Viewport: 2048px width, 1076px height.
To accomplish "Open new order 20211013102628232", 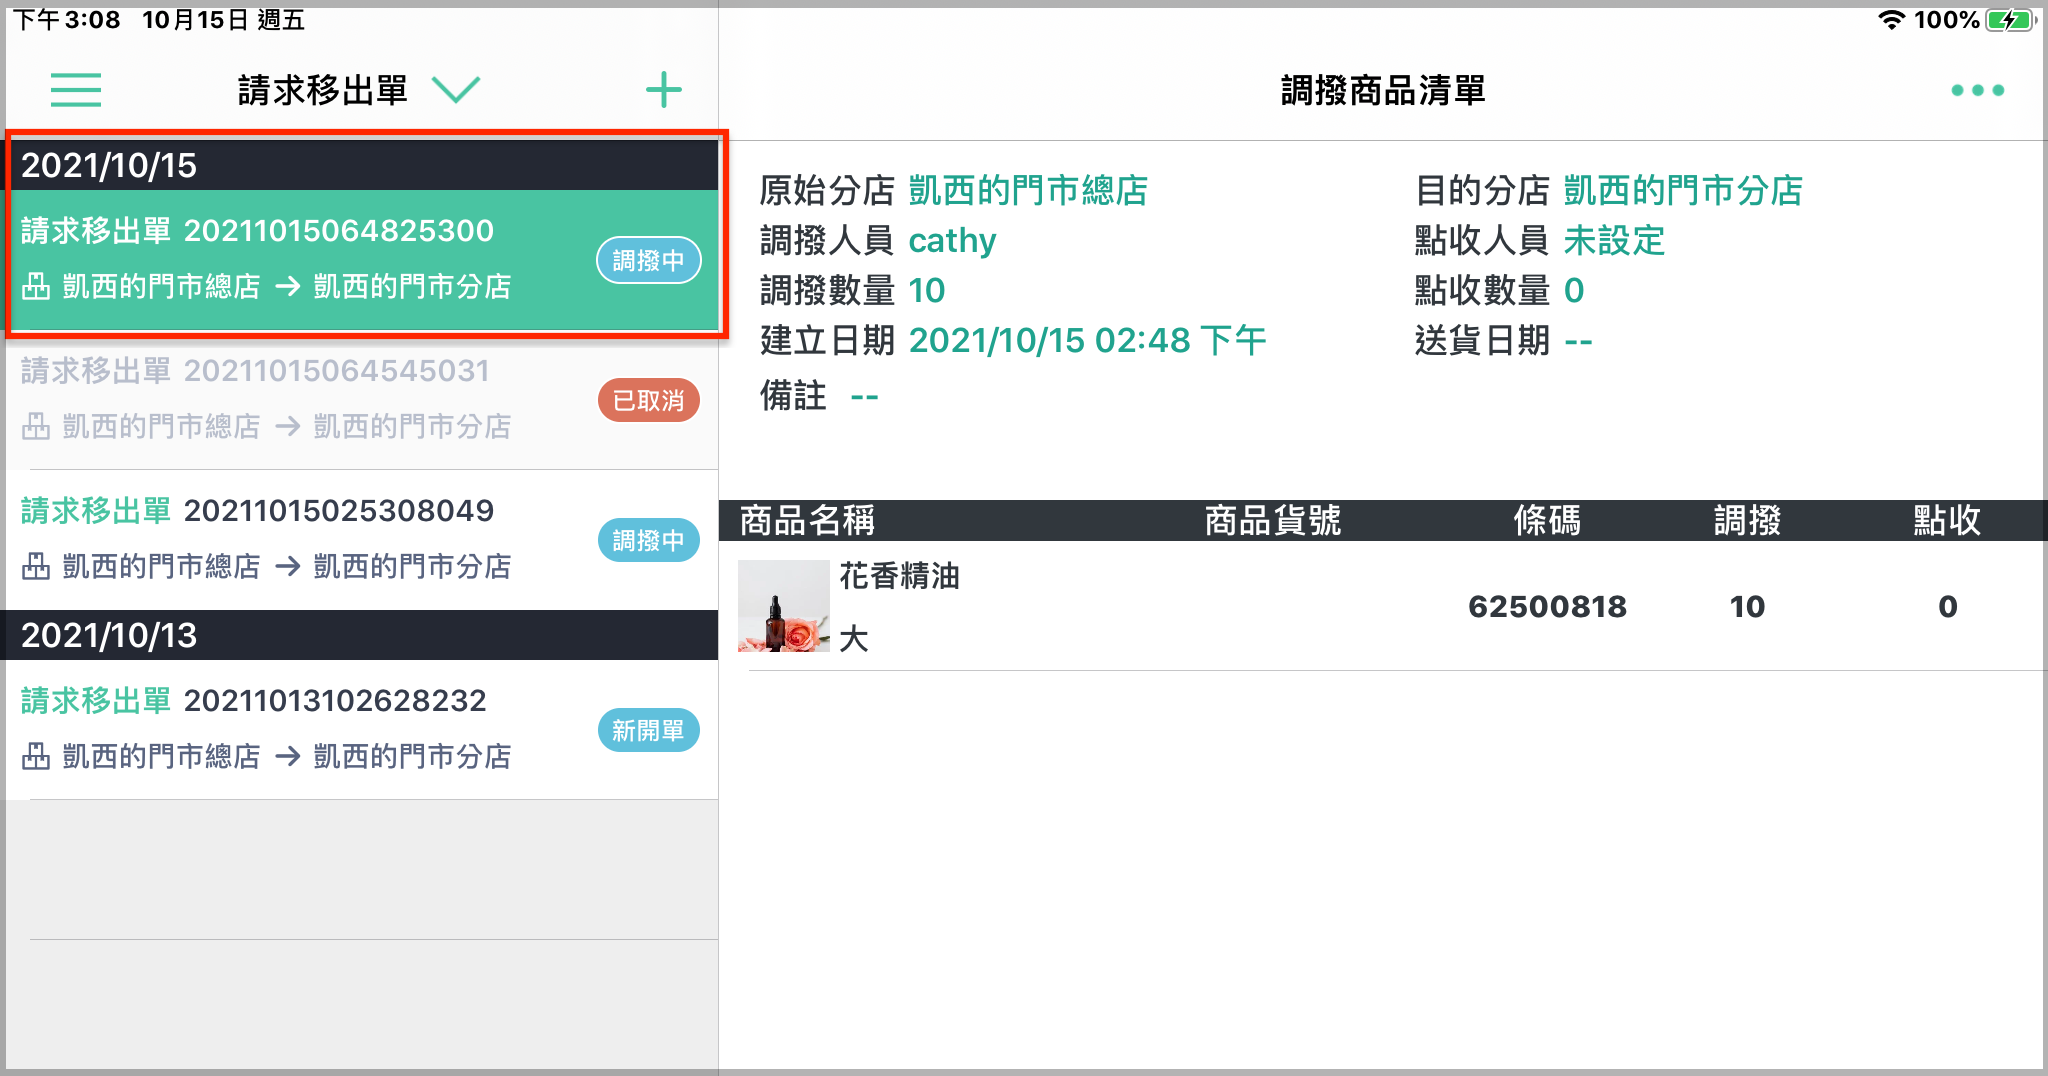I will pos(362,730).
